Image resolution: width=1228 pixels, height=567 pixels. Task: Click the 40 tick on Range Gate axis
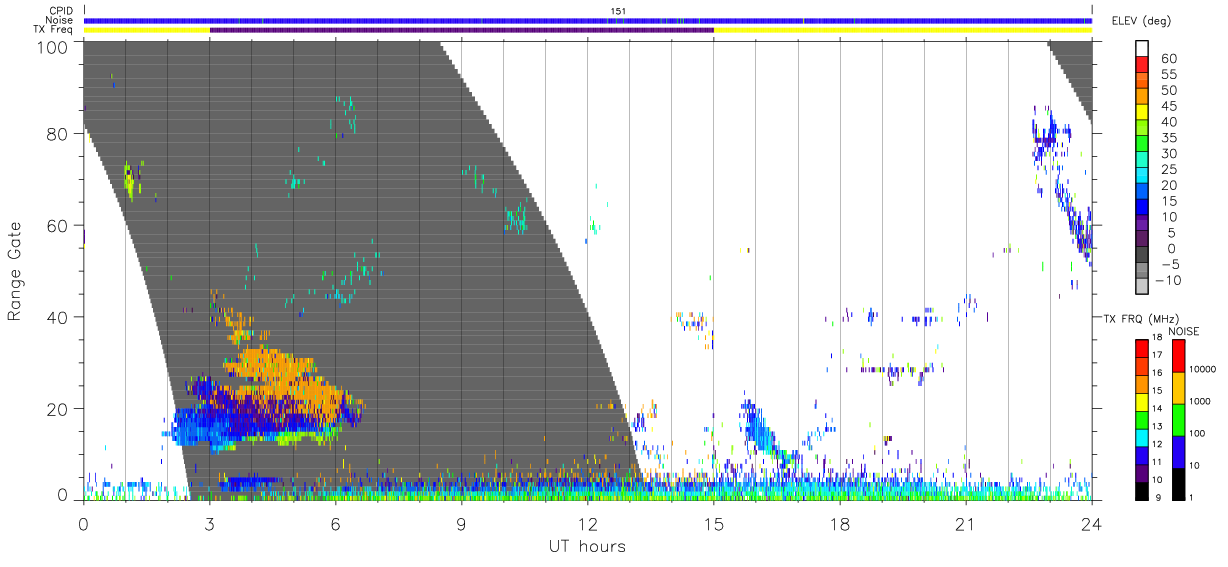point(57,317)
